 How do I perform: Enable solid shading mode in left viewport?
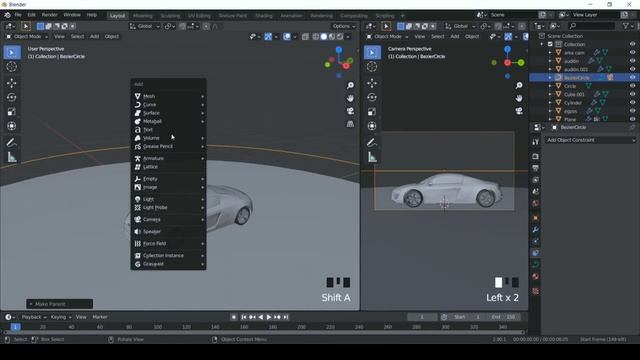click(324, 37)
